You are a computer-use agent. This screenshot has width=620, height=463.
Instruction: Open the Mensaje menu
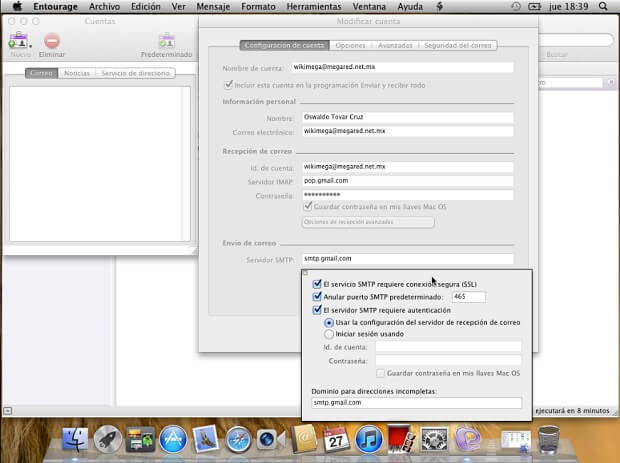point(213,6)
